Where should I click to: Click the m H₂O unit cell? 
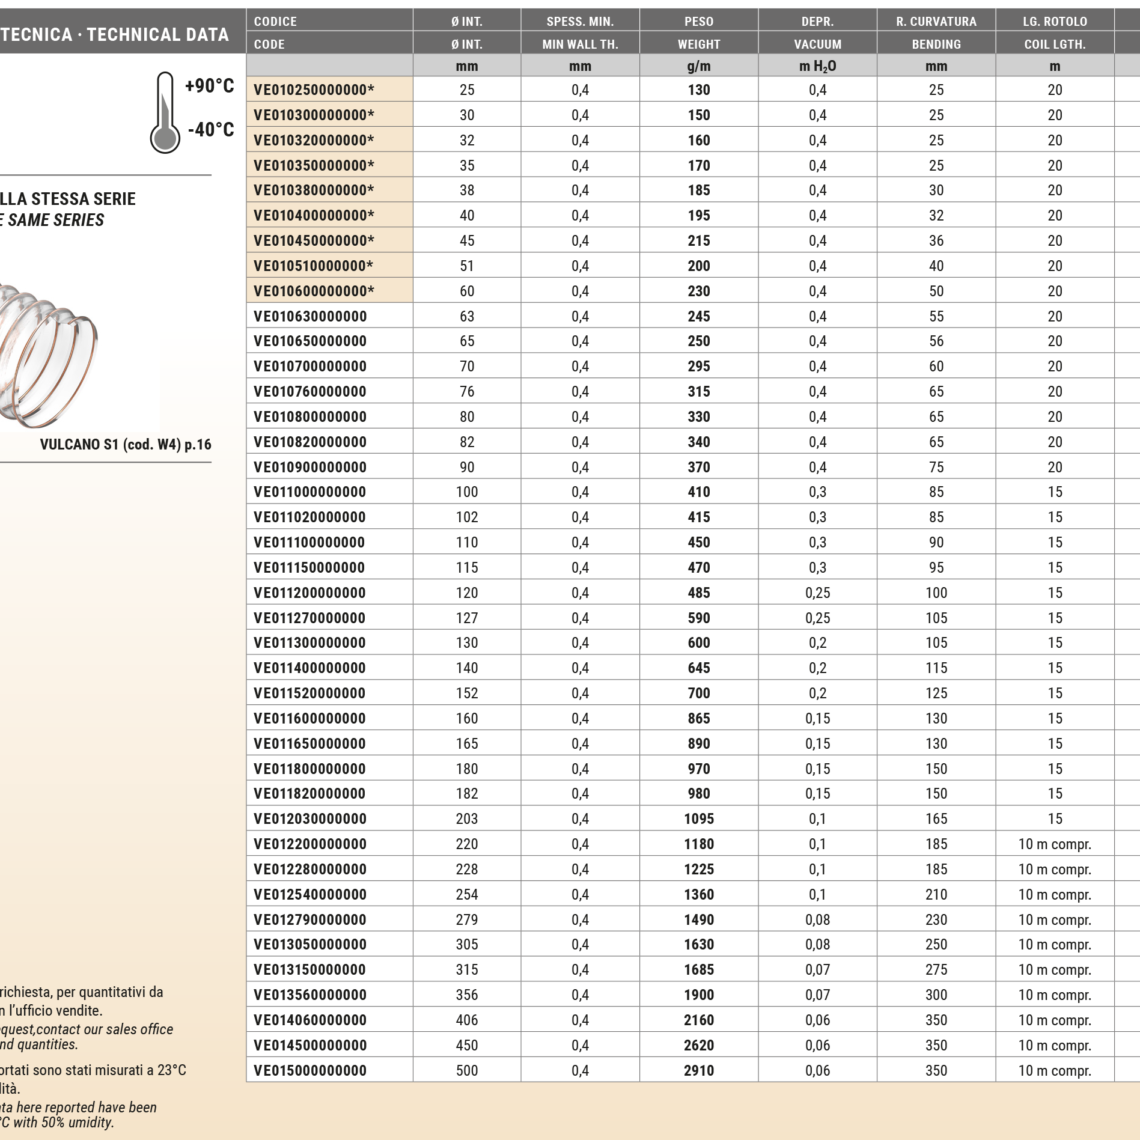tap(817, 67)
